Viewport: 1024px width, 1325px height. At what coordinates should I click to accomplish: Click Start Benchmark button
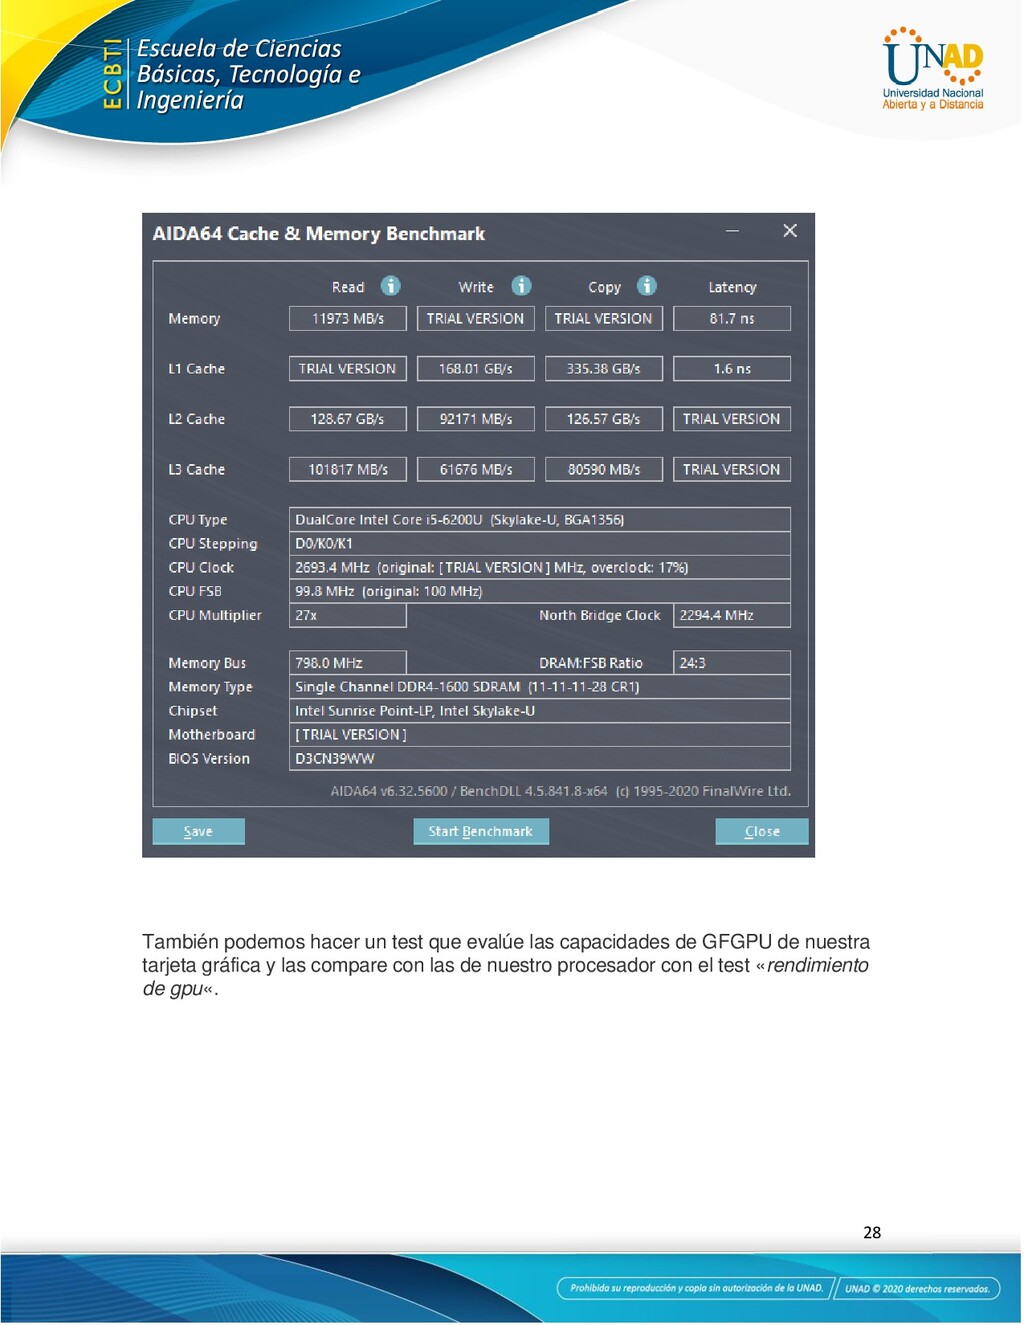click(x=481, y=831)
